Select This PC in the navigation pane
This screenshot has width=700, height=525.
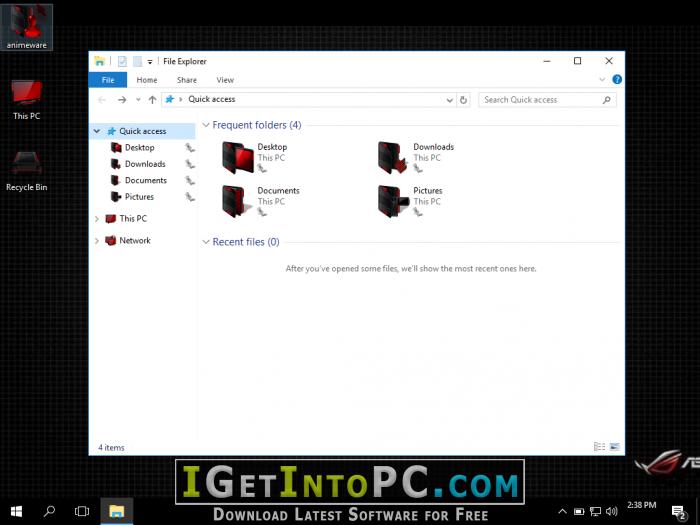133,218
